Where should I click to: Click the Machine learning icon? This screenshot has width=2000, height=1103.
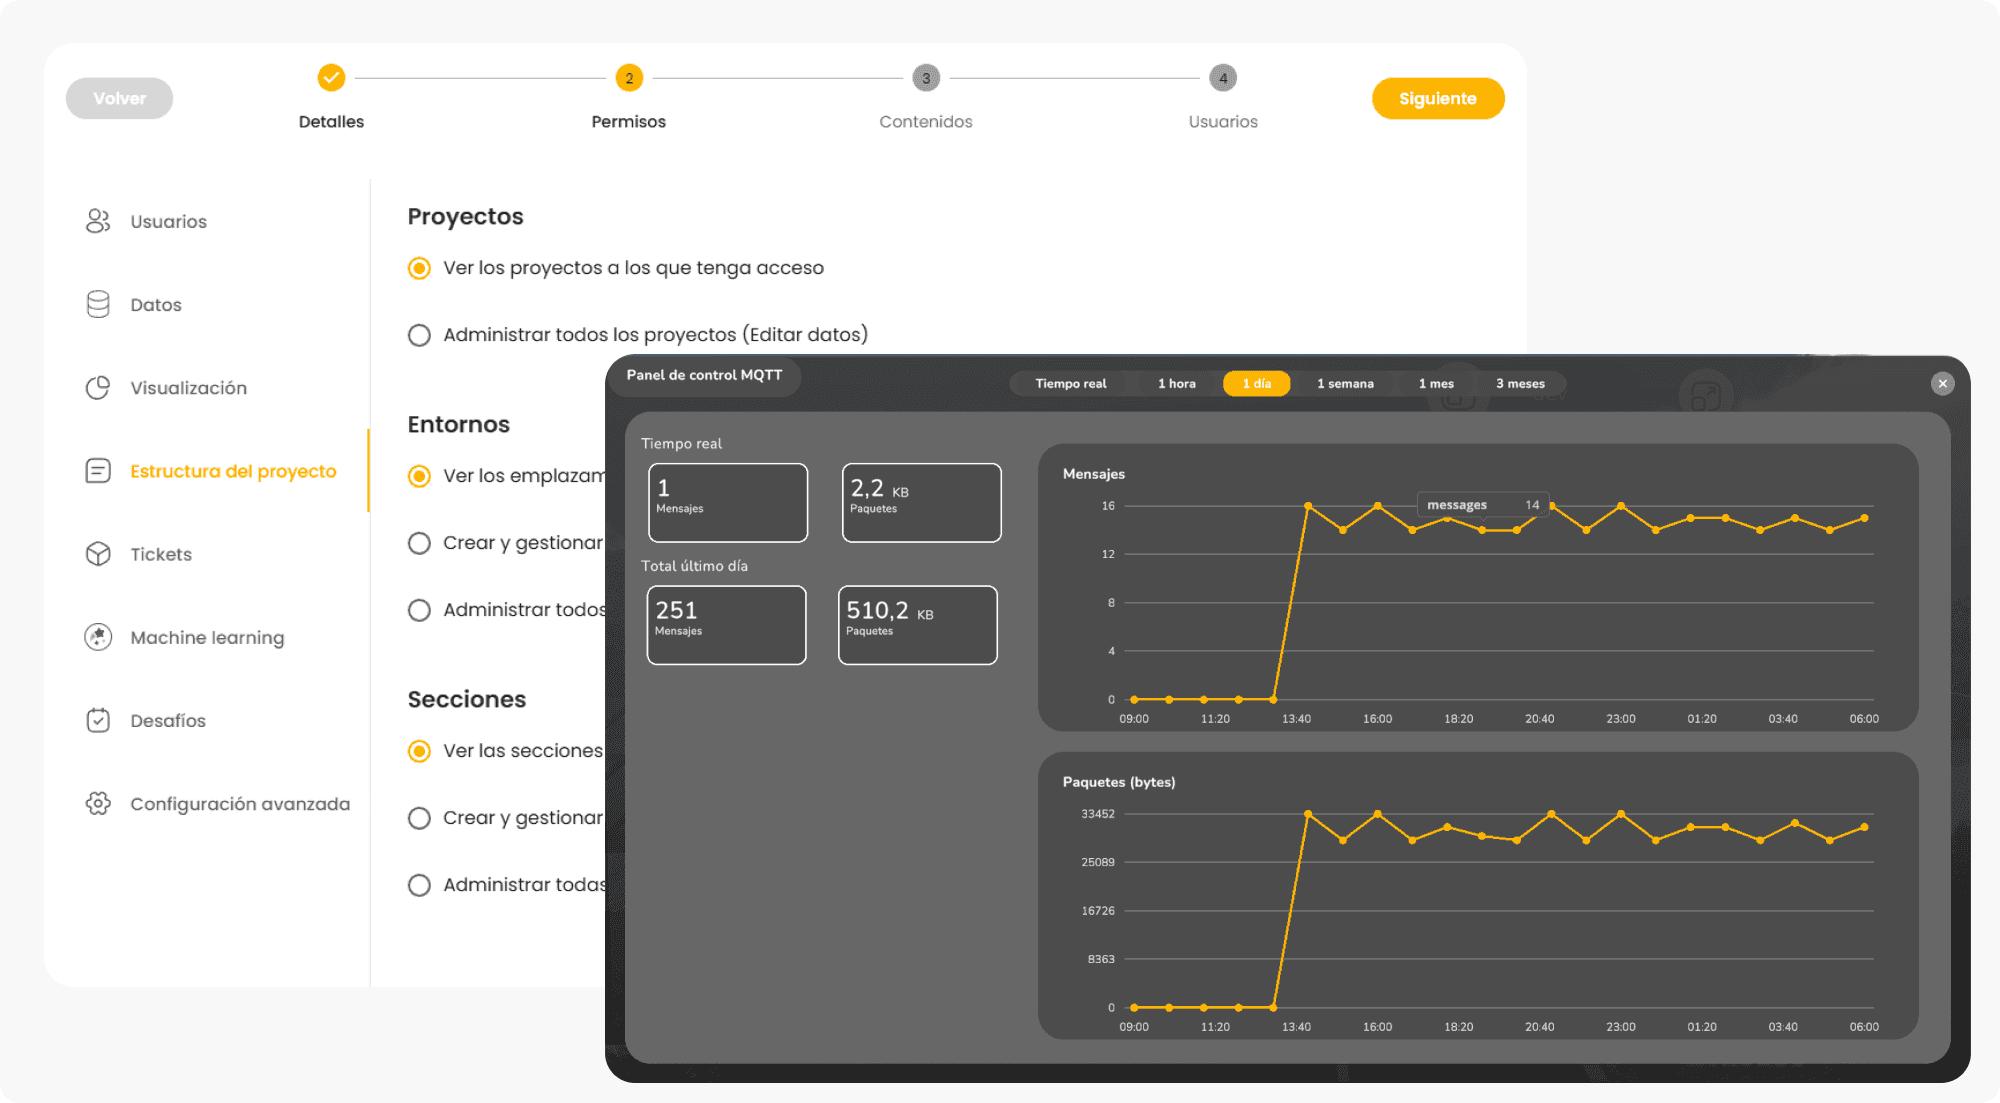[x=98, y=637]
